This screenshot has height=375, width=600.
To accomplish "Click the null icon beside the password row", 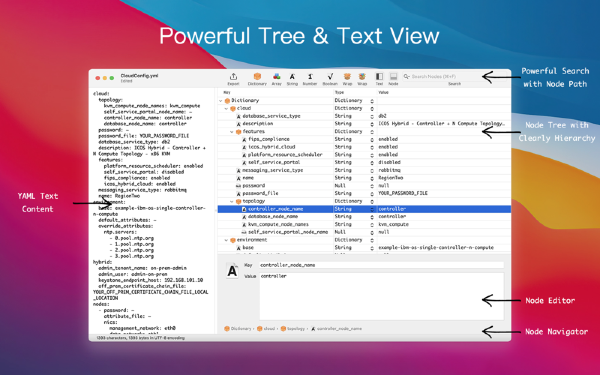I will pyautogui.click(x=238, y=186).
